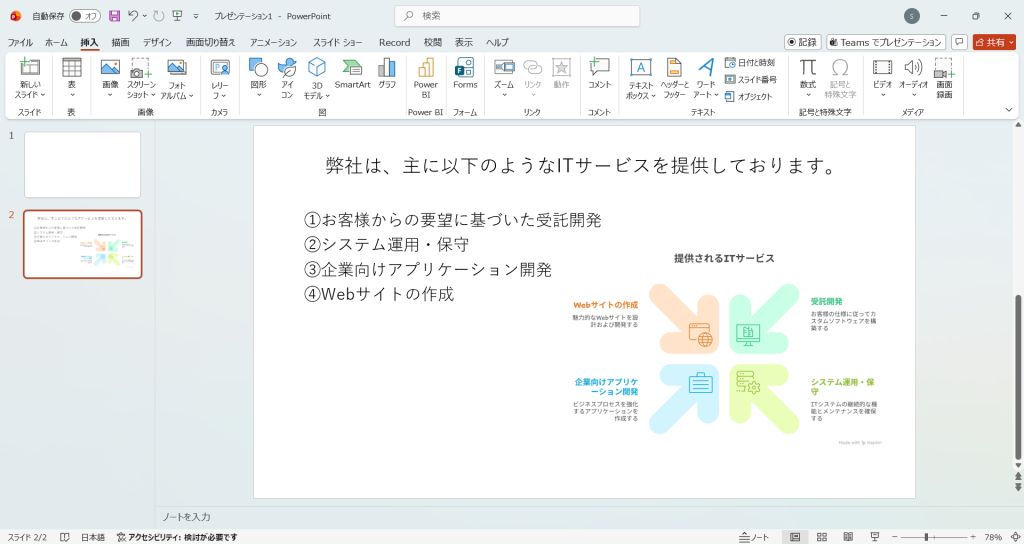Adjust the zoom slider in status bar
The width and height of the screenshot is (1024, 544).
927,537
